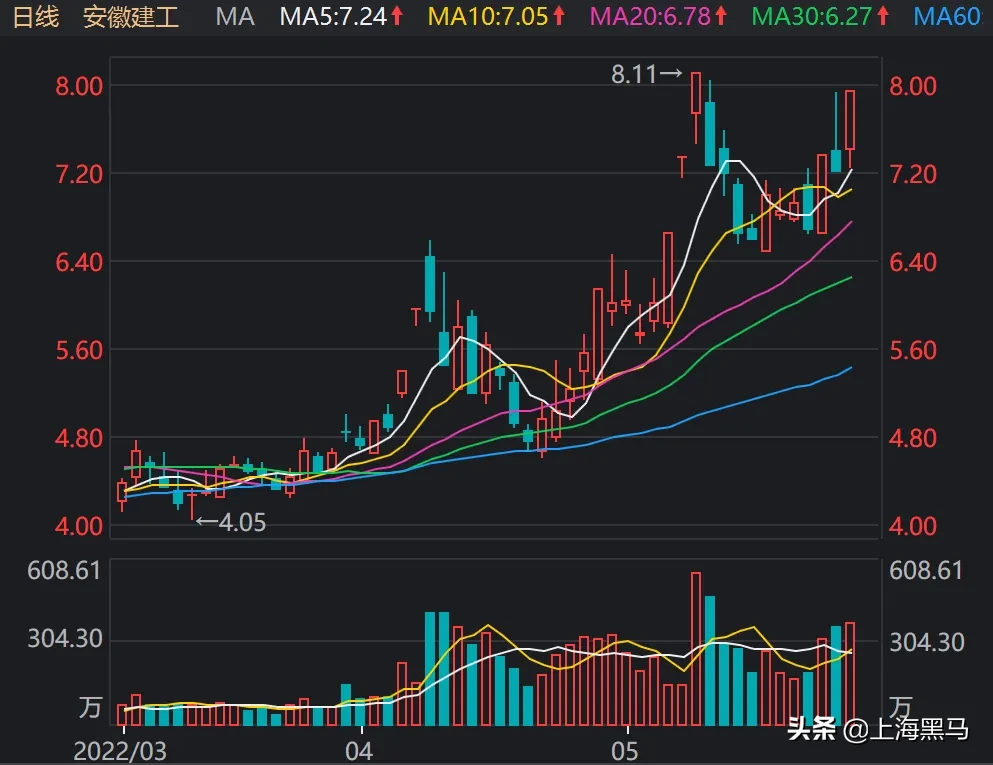
Task: Click the right axis 7.20 label
Action: (913, 174)
